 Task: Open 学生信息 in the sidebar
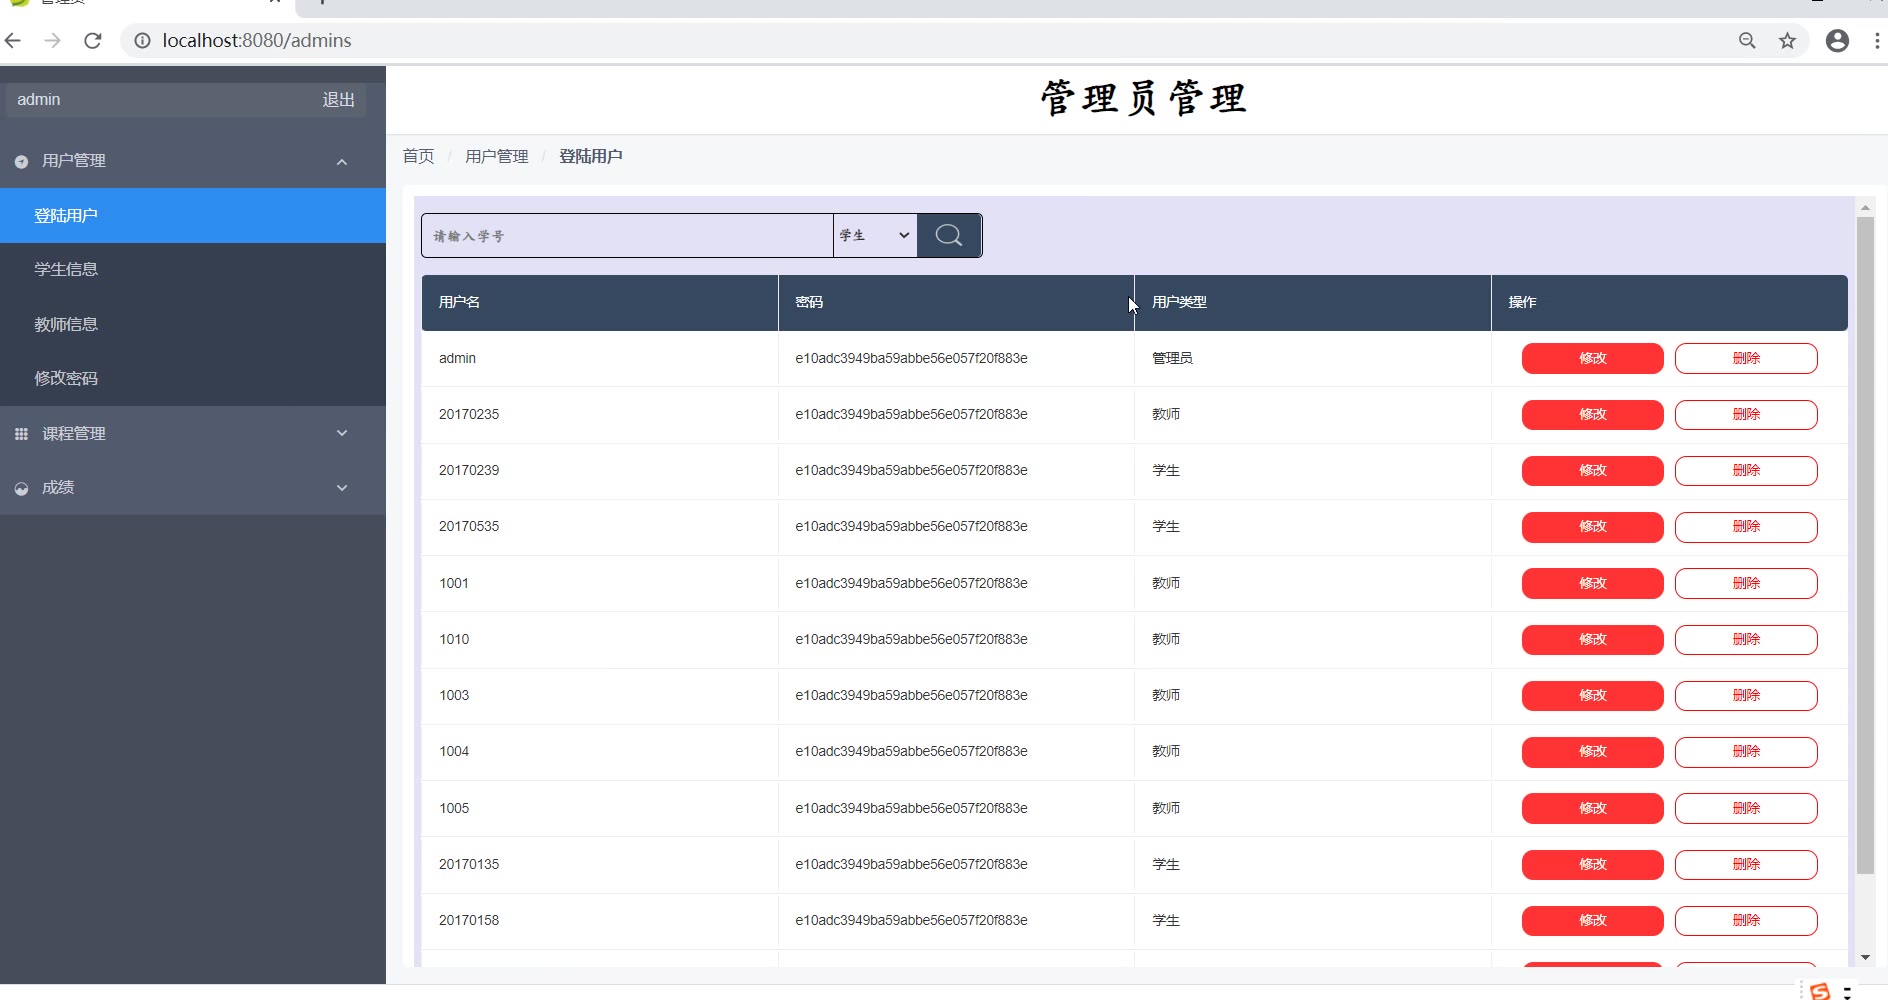pyautogui.click(x=66, y=270)
